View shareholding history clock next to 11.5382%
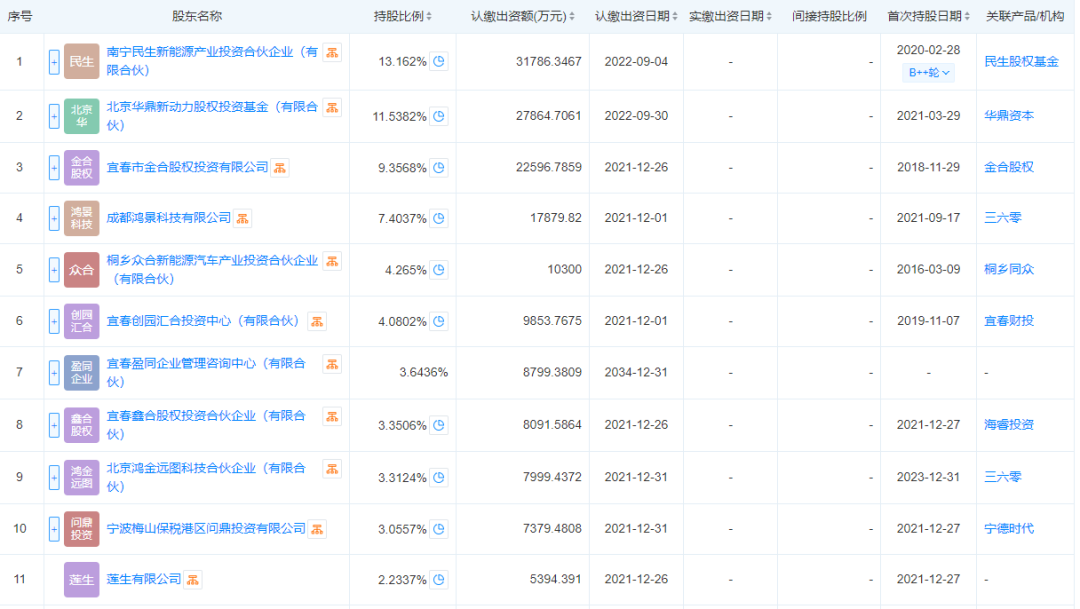The width and height of the screenshot is (1080, 609). (439, 116)
